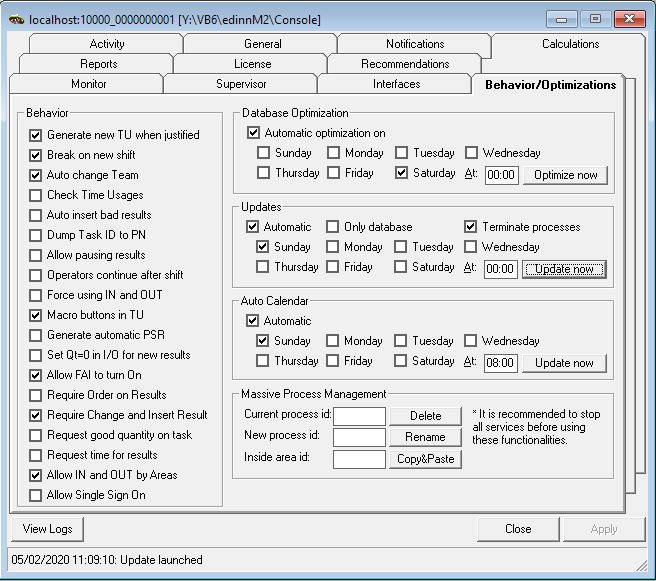Enable the Check Time Usages checkbox
This screenshot has width=656, height=581.
37,195
